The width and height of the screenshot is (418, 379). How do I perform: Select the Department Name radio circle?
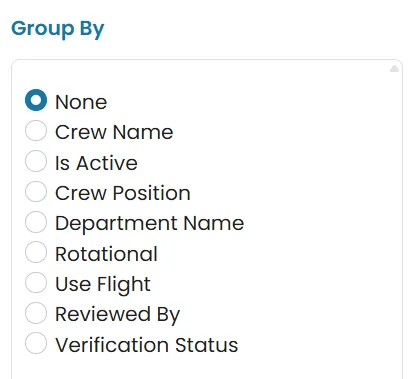(x=36, y=222)
